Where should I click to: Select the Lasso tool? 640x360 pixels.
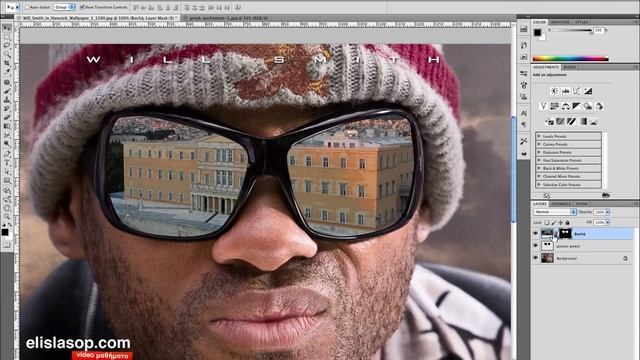coord(7,45)
